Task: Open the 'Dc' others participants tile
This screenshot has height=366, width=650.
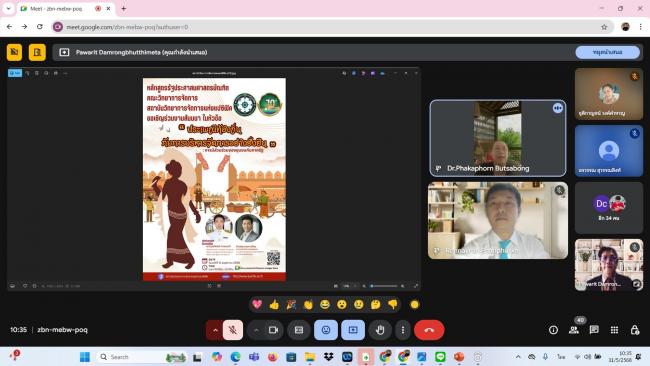Action: pyautogui.click(x=609, y=208)
